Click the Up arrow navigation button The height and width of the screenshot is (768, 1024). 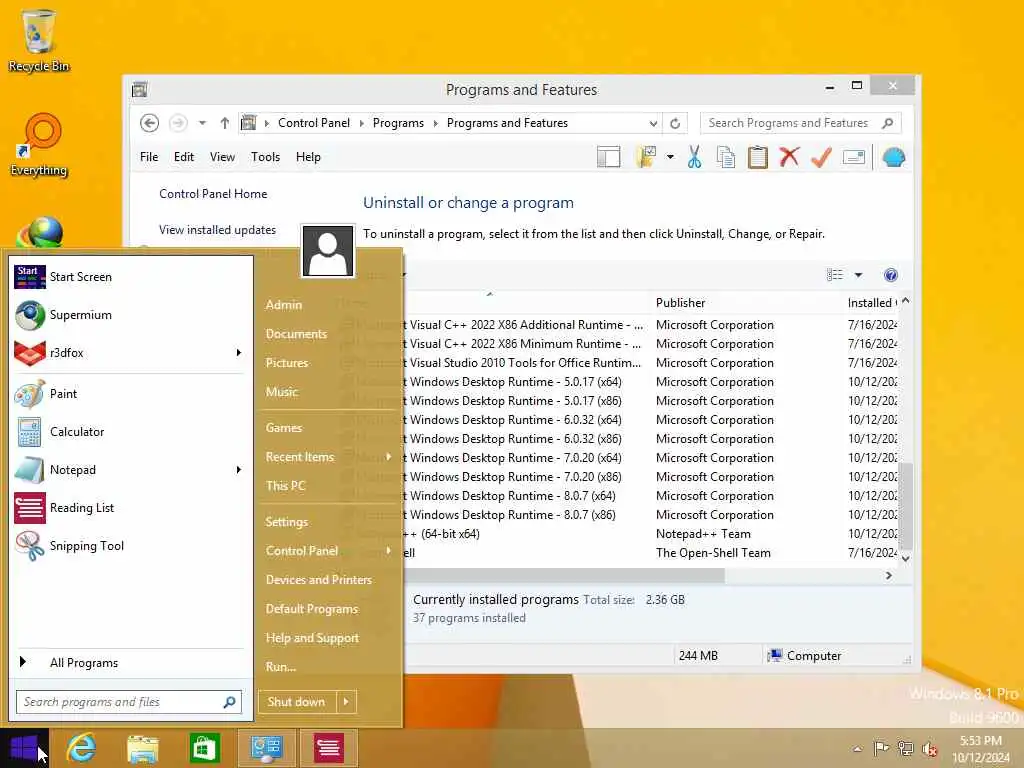[x=225, y=123]
